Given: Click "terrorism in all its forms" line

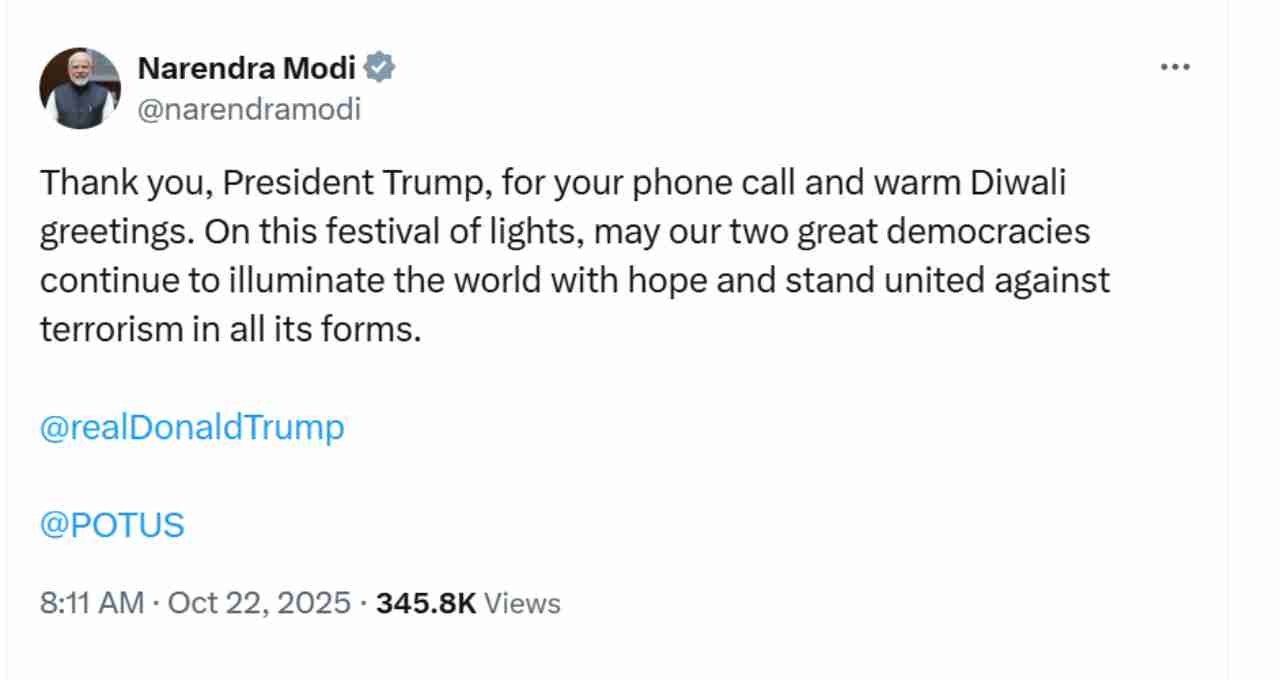Looking at the screenshot, I should tap(230, 329).
